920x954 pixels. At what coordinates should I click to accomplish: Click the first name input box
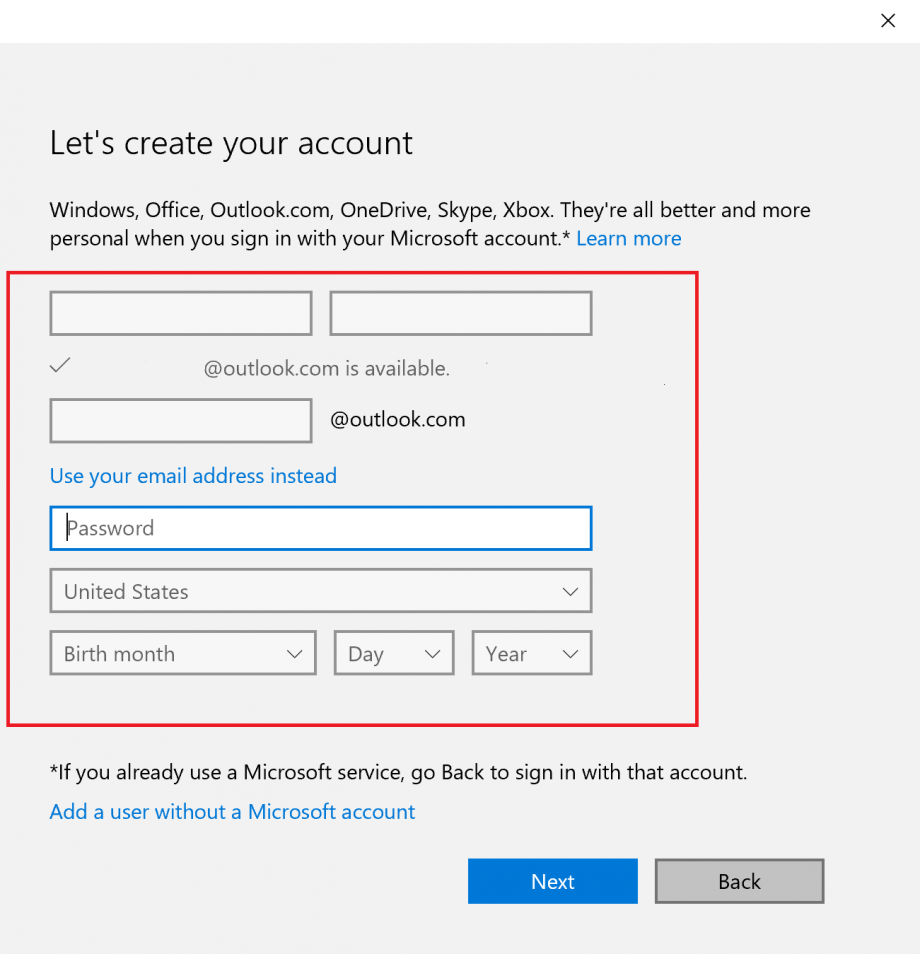pyautogui.click(x=180, y=313)
